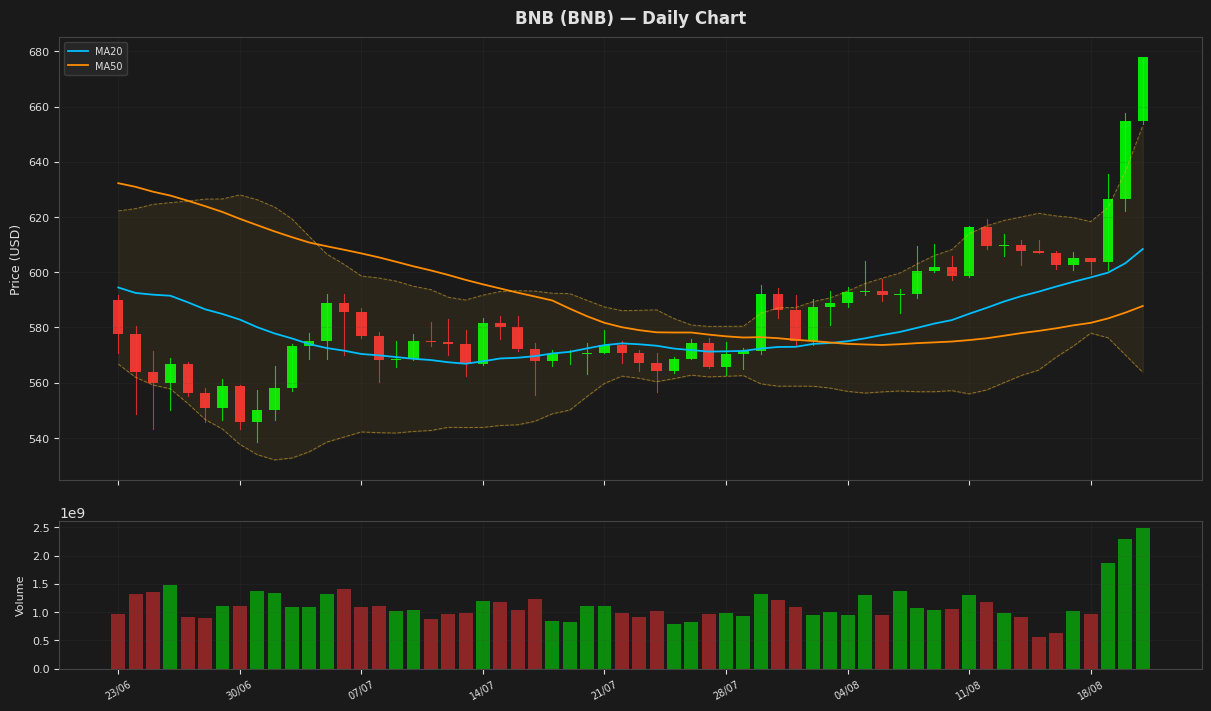The height and width of the screenshot is (711, 1211).
Task: Click the 21/07 date label
Action: tap(603, 690)
